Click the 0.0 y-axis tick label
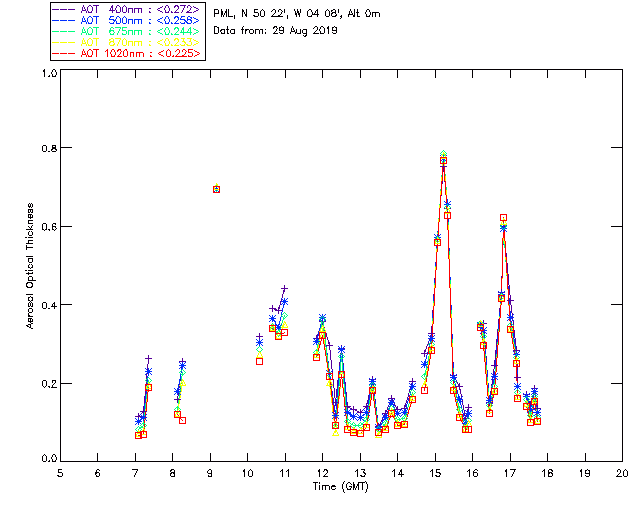The height and width of the screenshot is (512, 640). (x=47, y=460)
